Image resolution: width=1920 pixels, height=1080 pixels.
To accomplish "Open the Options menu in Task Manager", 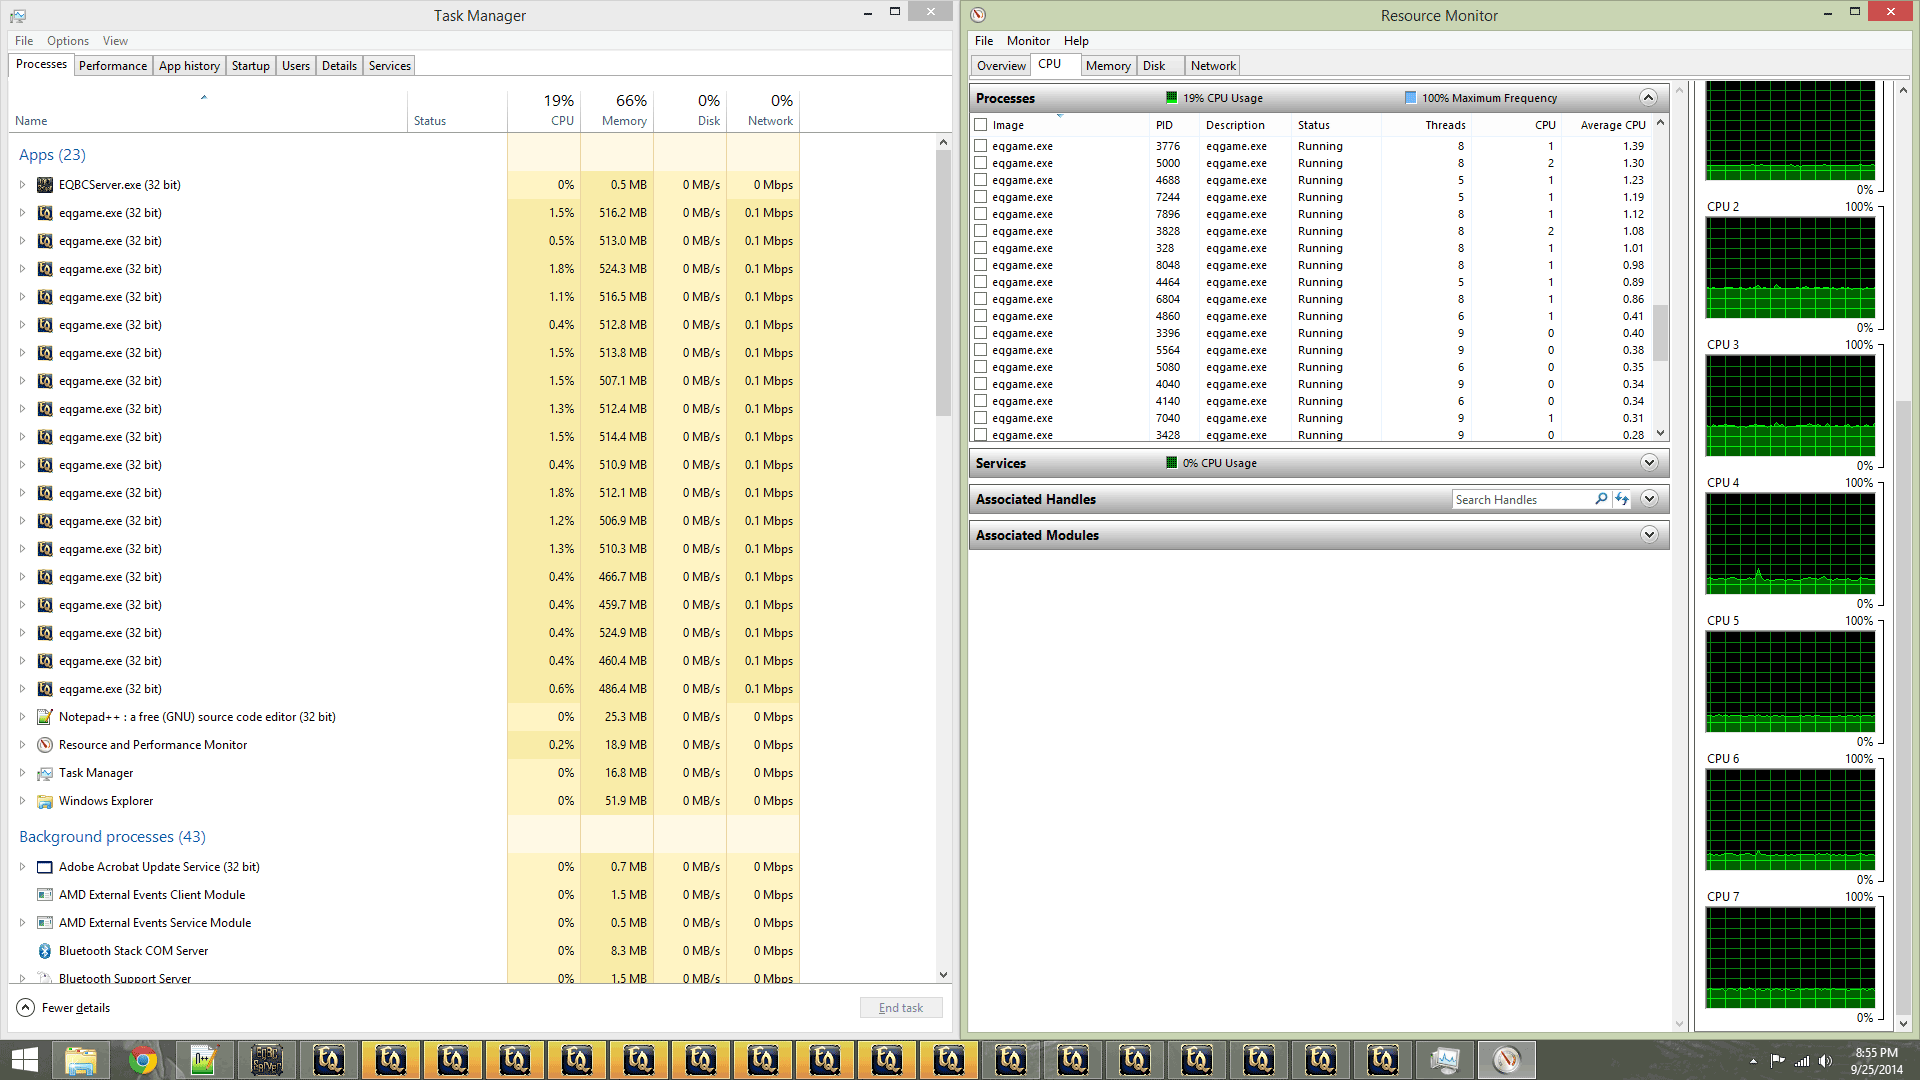I will (67, 41).
